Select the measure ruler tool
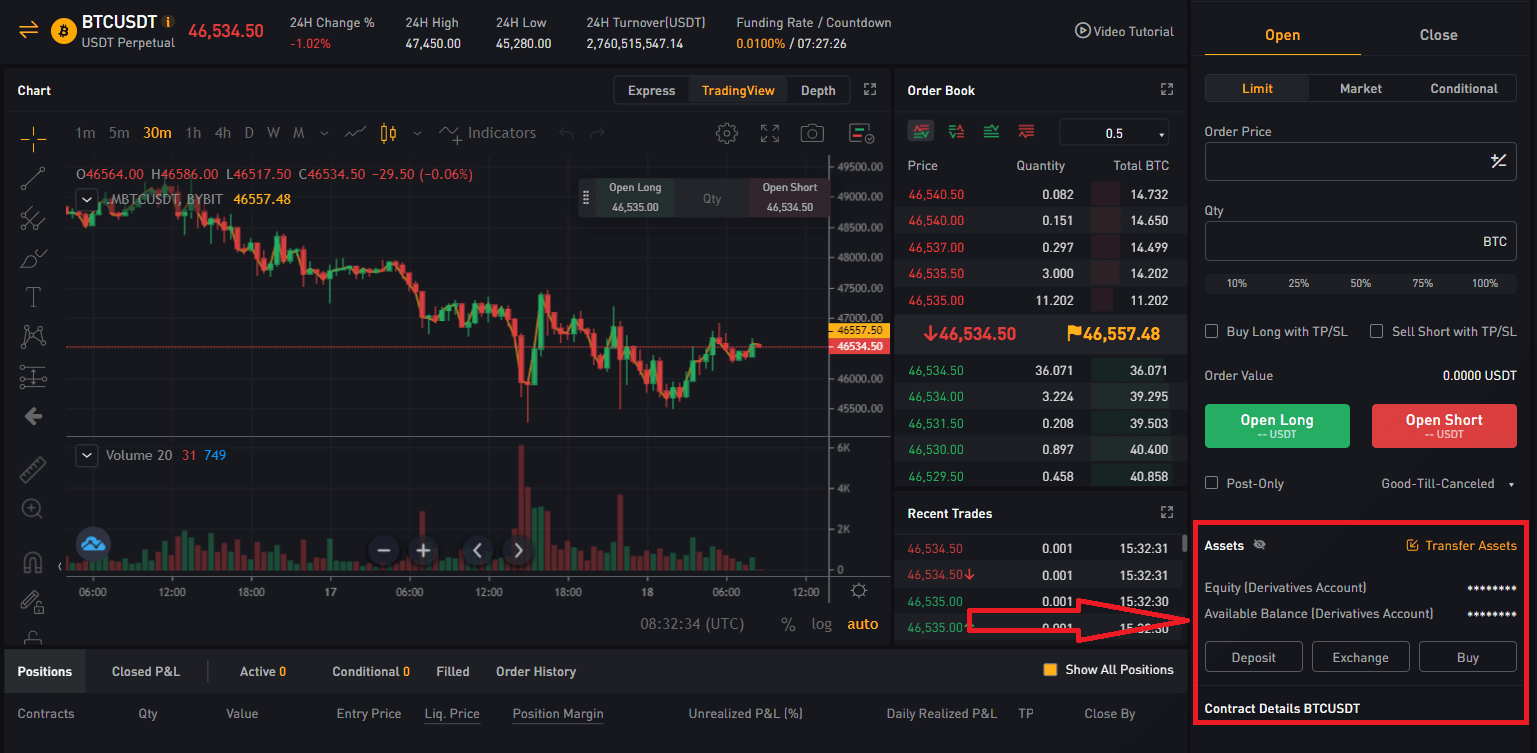1537x753 pixels. (x=33, y=469)
